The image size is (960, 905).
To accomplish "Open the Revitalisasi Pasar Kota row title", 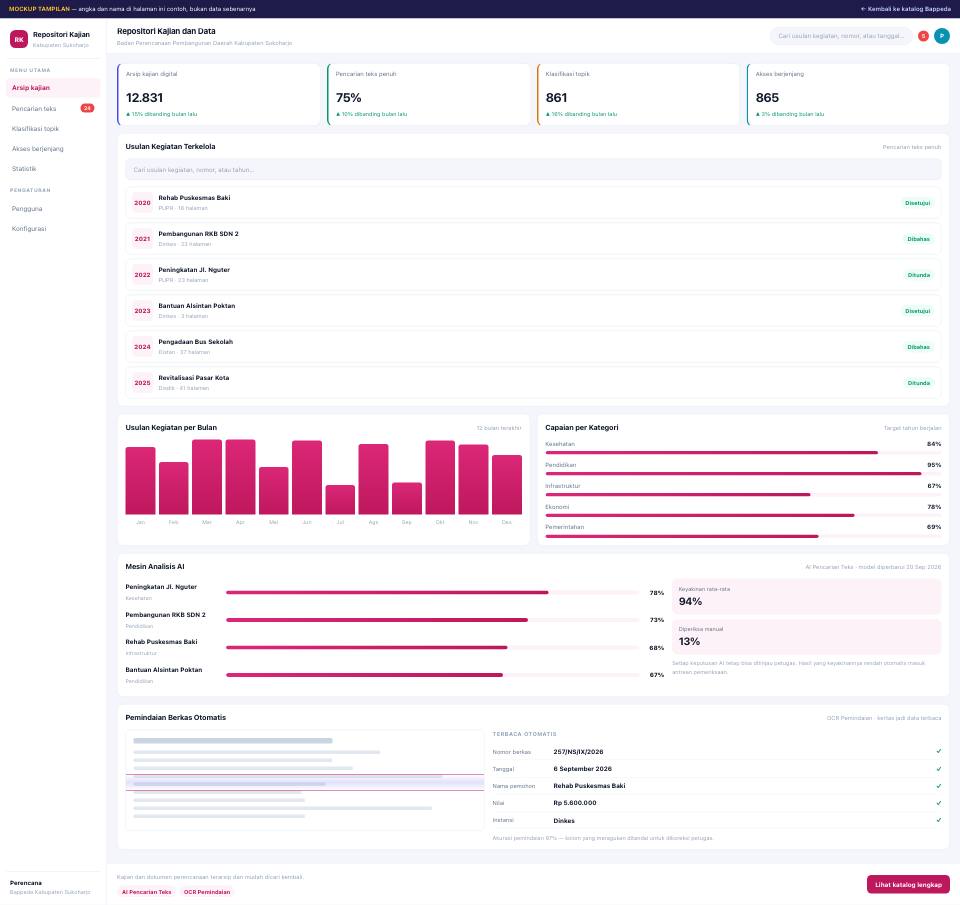I will coord(194,378).
